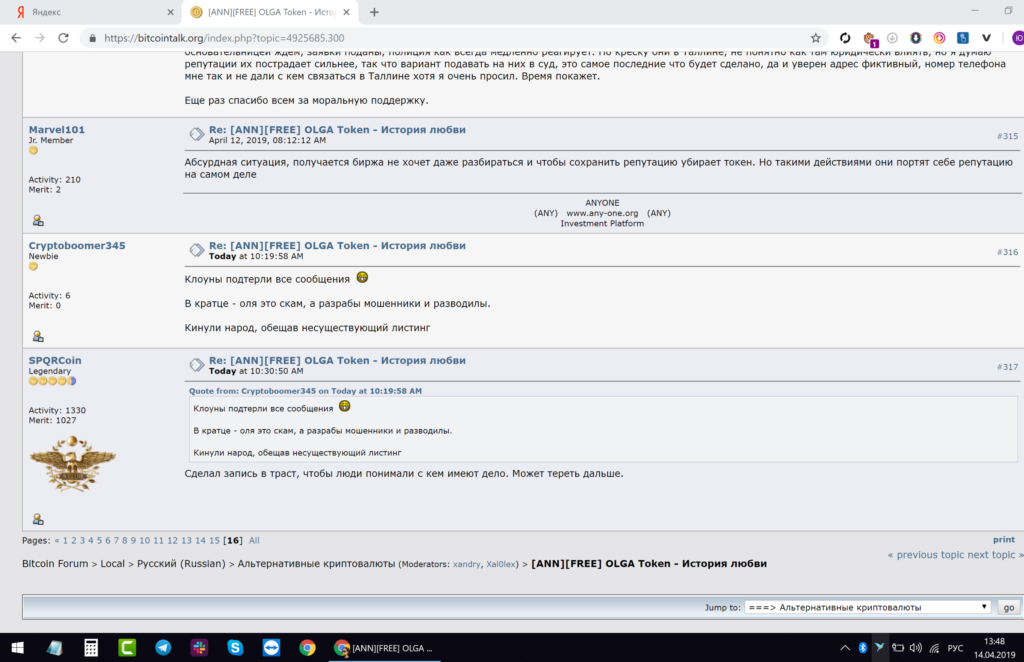
Task: Open moderator xandry's profile
Action: coord(466,564)
